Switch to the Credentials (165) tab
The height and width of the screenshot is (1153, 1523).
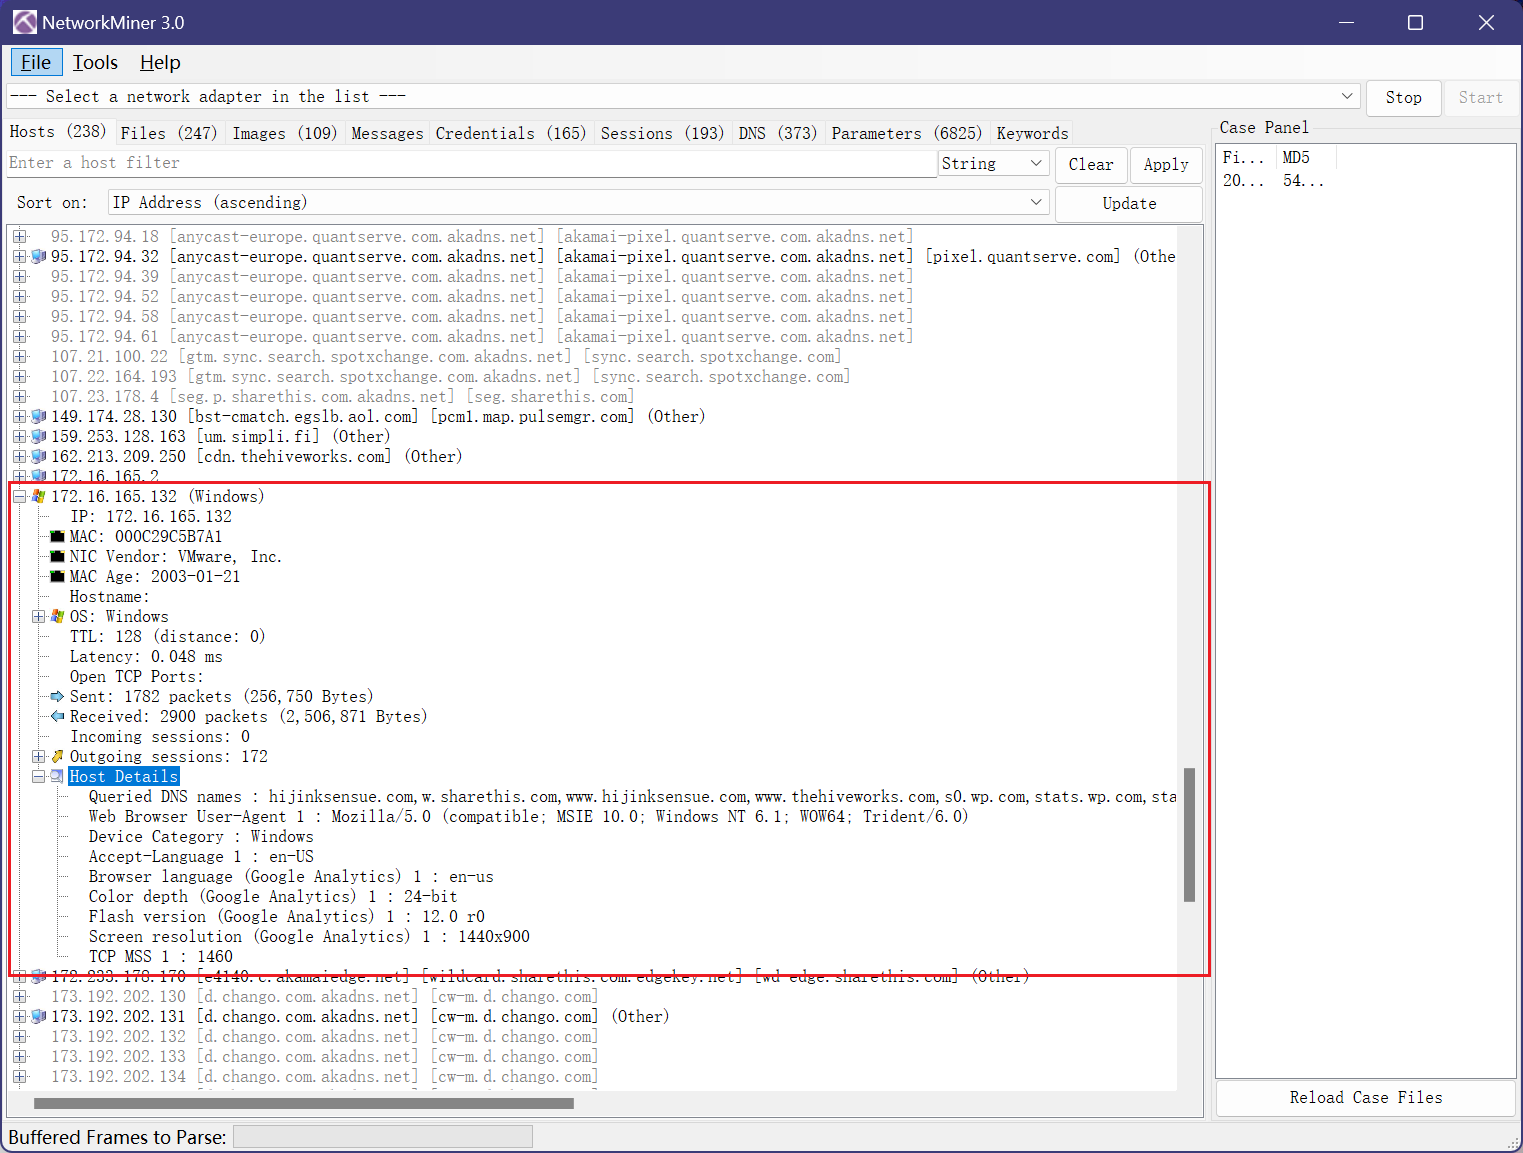510,133
